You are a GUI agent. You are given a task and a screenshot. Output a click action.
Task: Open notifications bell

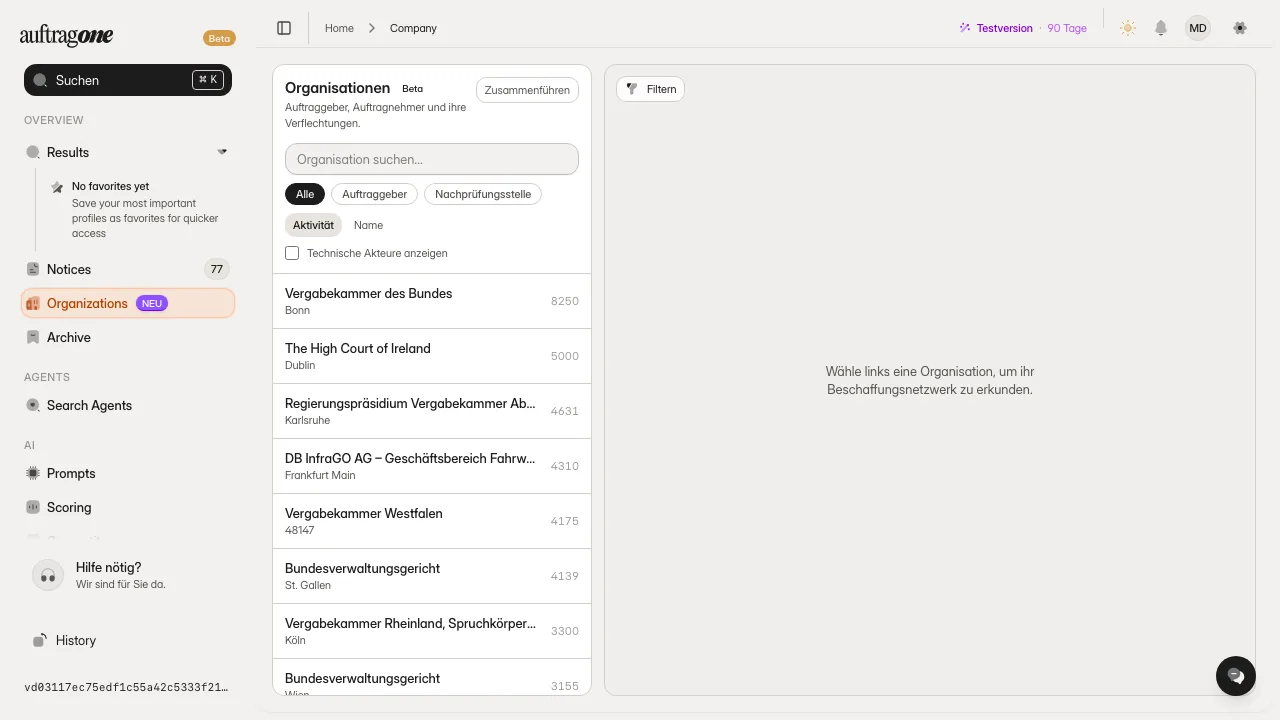click(x=1161, y=28)
